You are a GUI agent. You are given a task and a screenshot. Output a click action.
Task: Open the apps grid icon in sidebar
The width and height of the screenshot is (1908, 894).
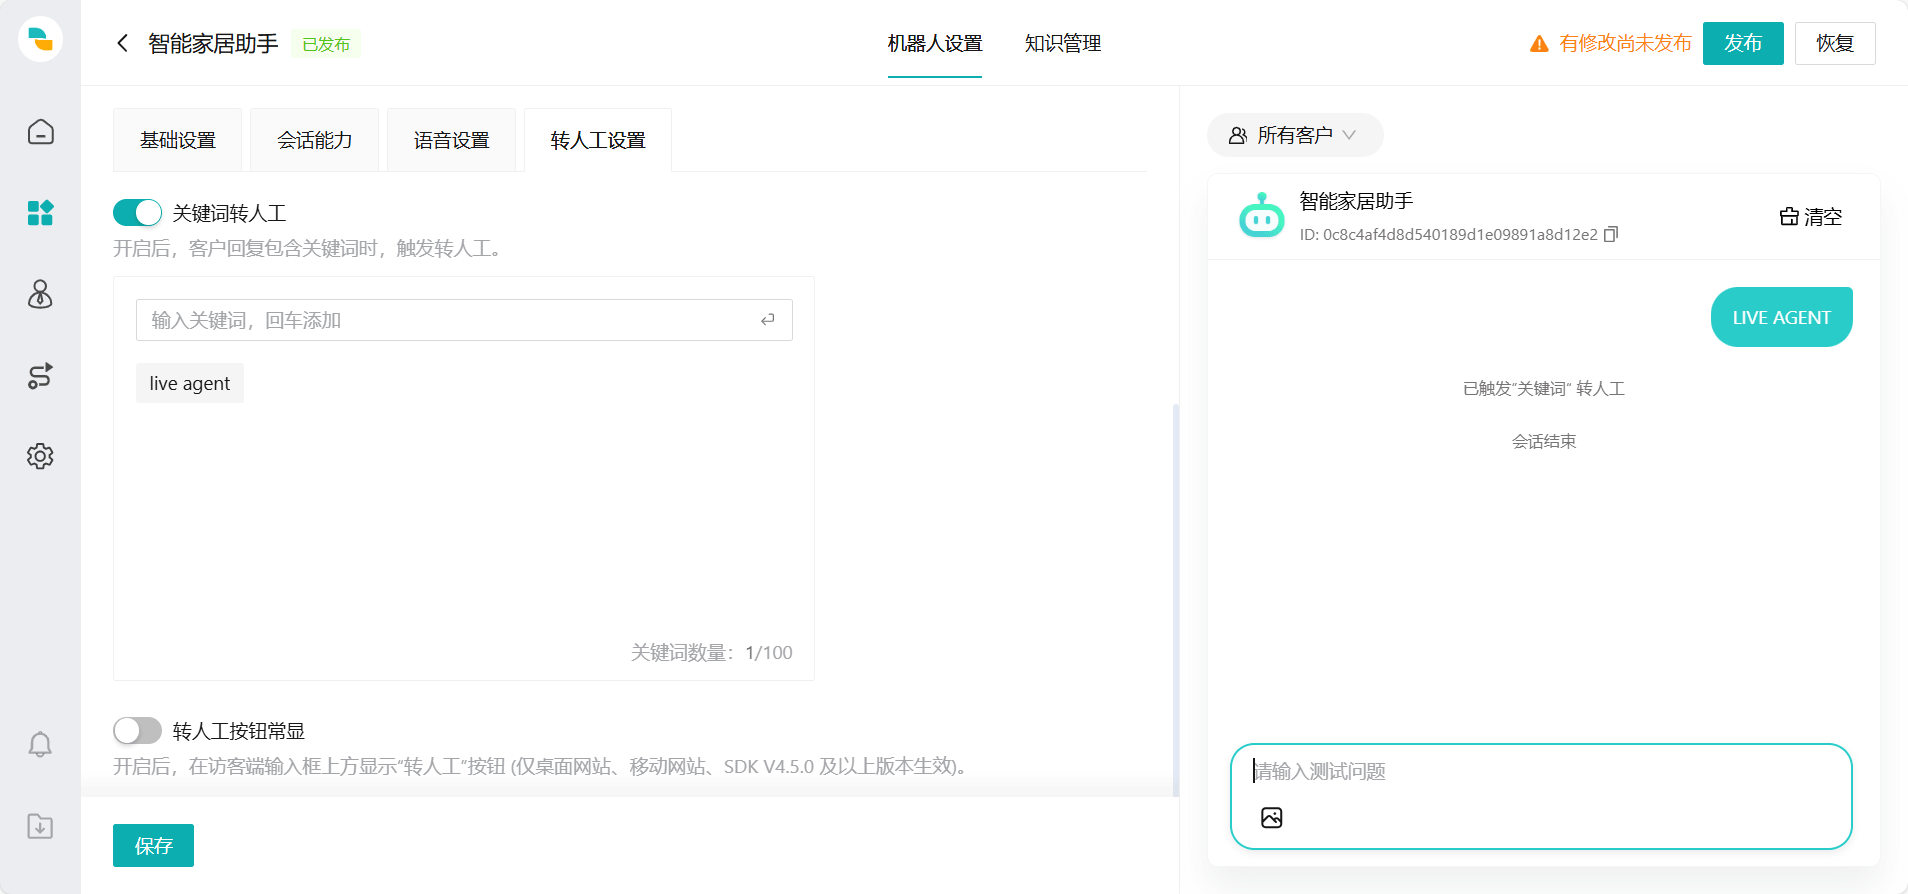(40, 213)
